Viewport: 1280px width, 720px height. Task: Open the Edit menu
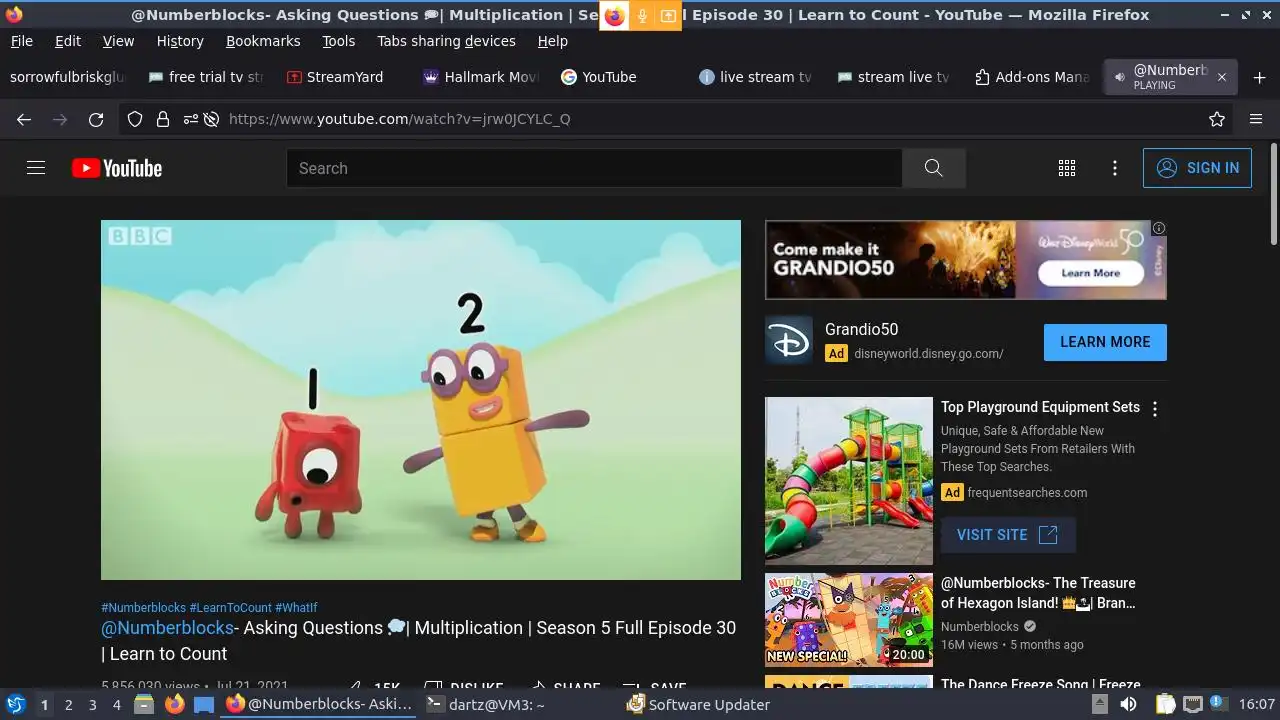(68, 41)
